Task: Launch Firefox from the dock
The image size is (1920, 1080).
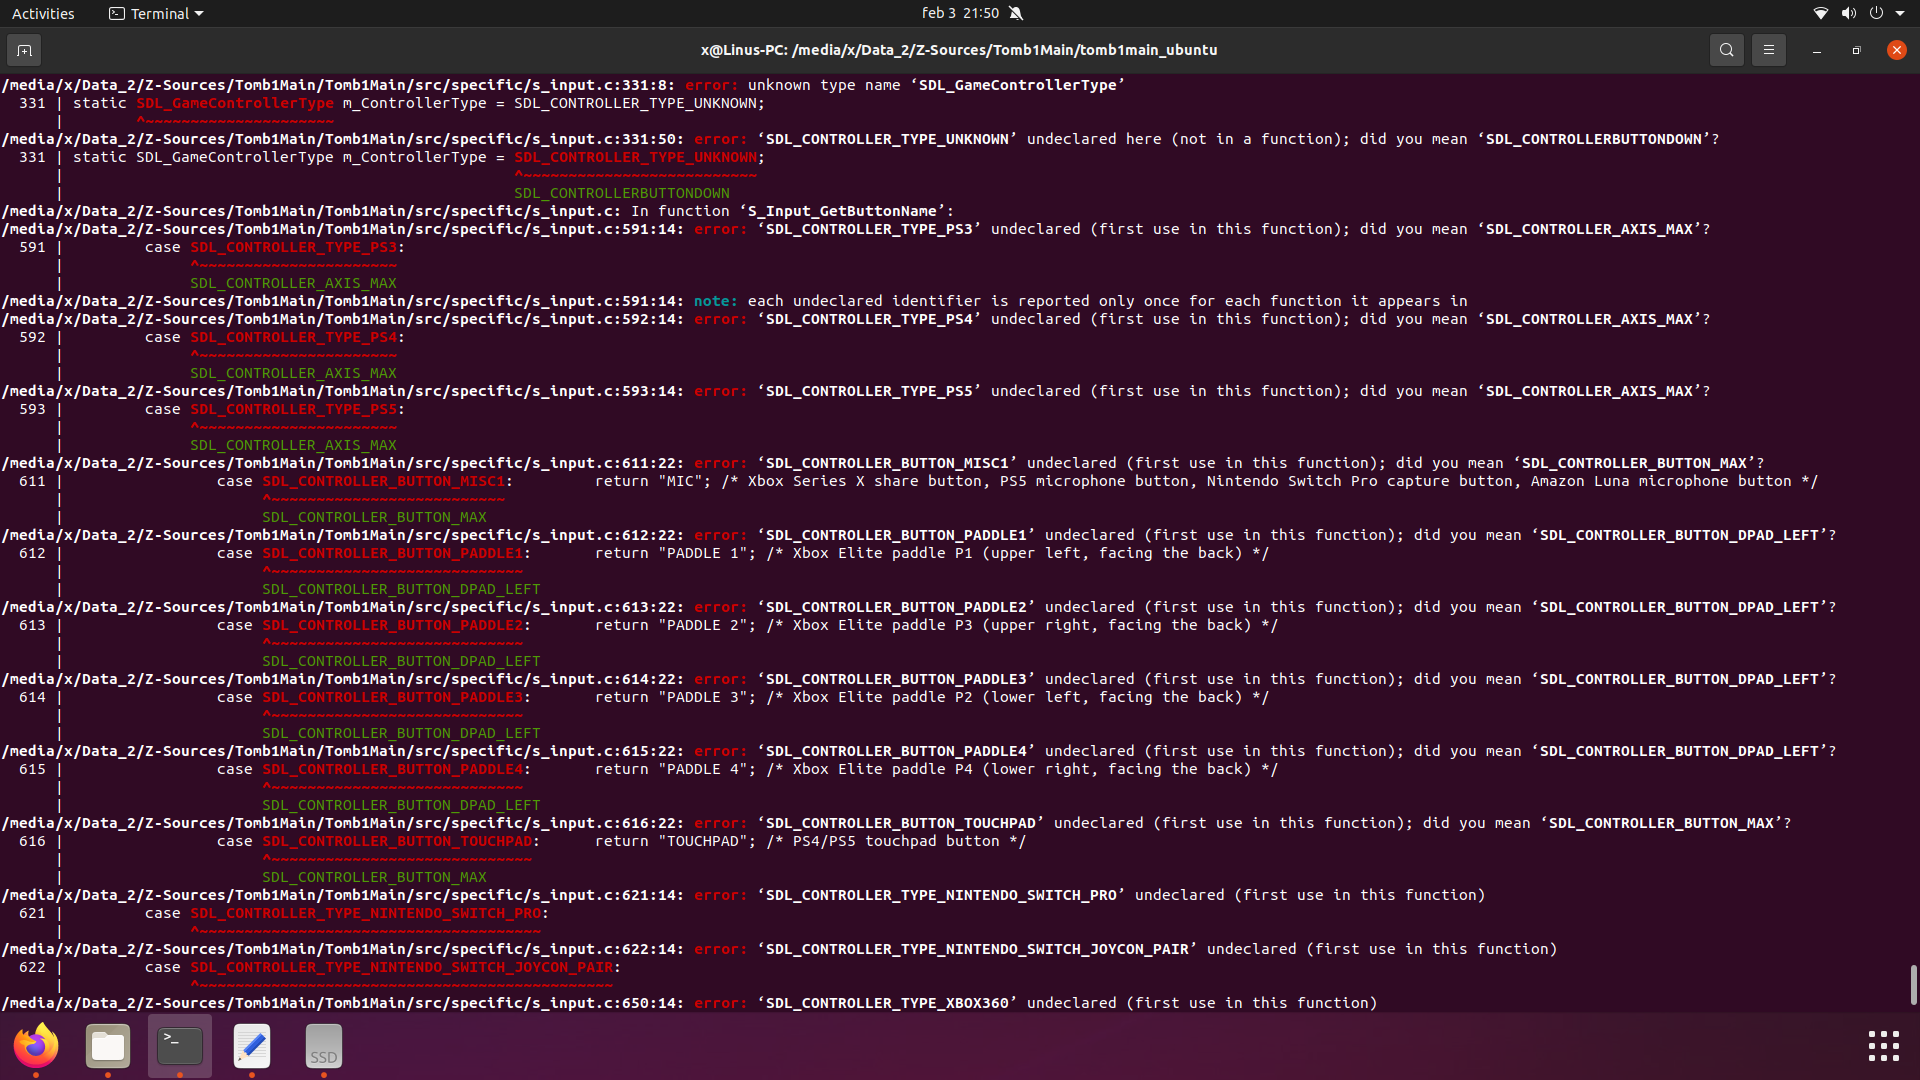Action: (36, 1046)
